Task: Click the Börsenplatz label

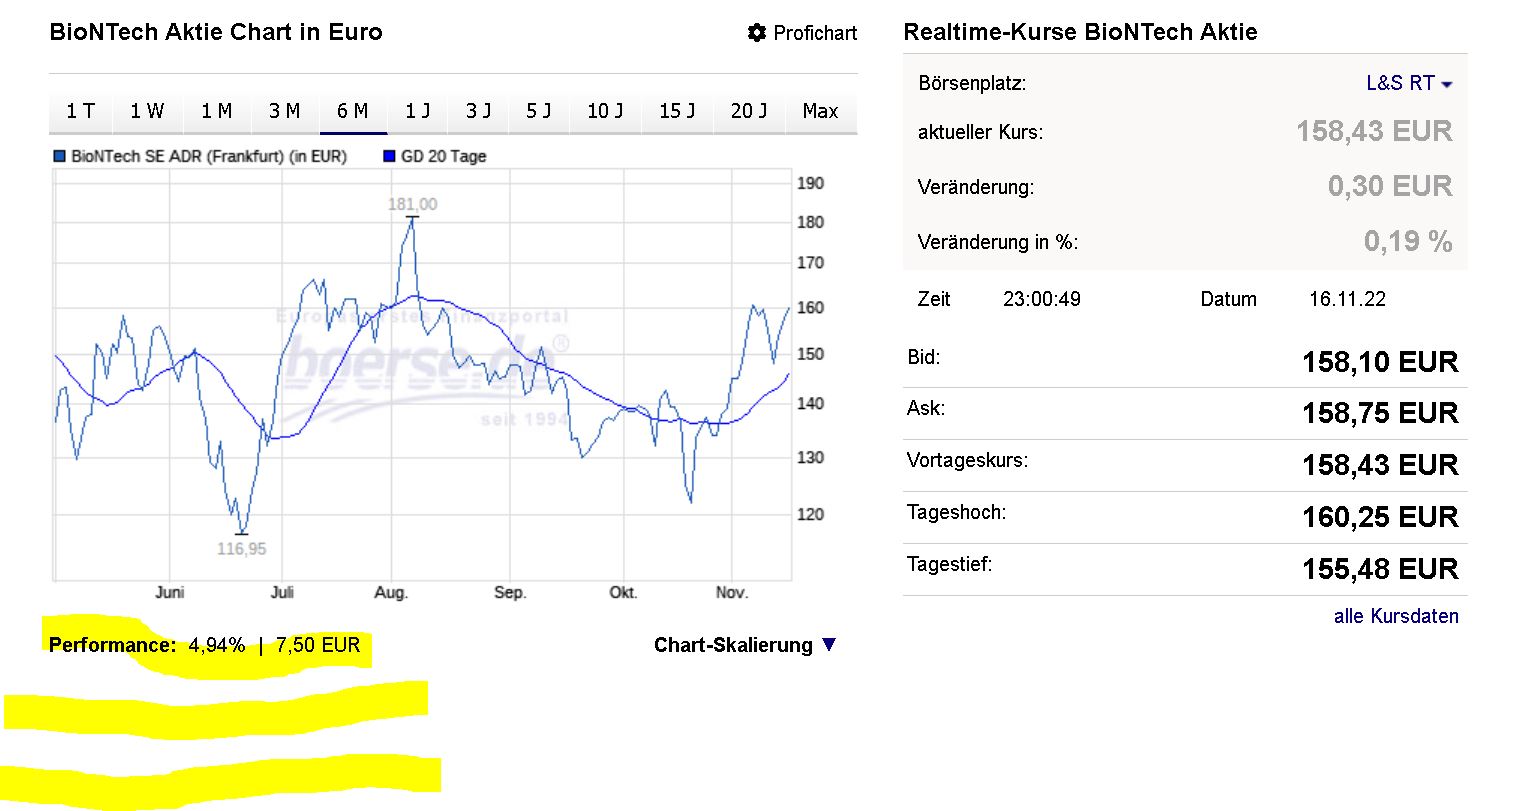Action: coord(972,83)
